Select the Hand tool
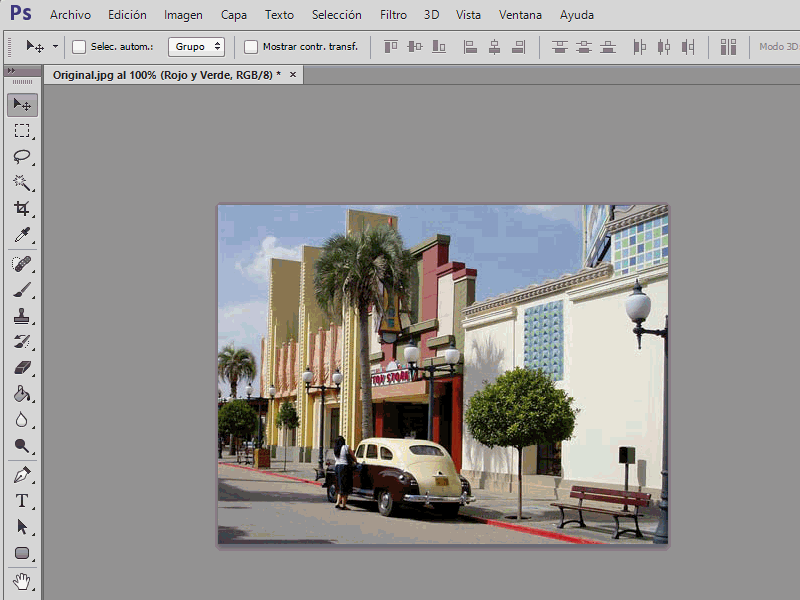Viewport: 800px width, 600px height. click(22, 582)
